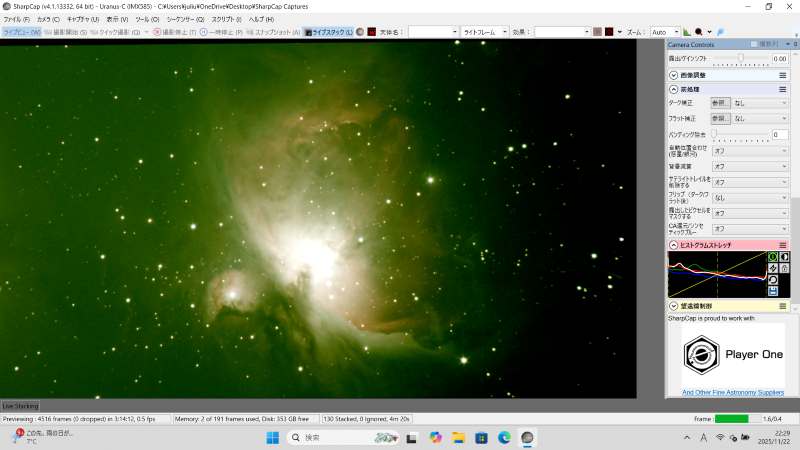This screenshot has height=450, width=800.
Task: Open Microsoft Edge from the taskbar
Action: coord(504,438)
